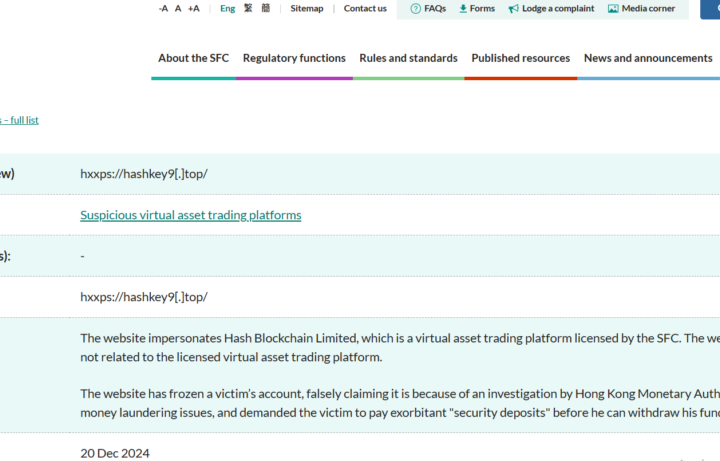Open News and announcements menu
This screenshot has height=461, width=720.
click(648, 58)
